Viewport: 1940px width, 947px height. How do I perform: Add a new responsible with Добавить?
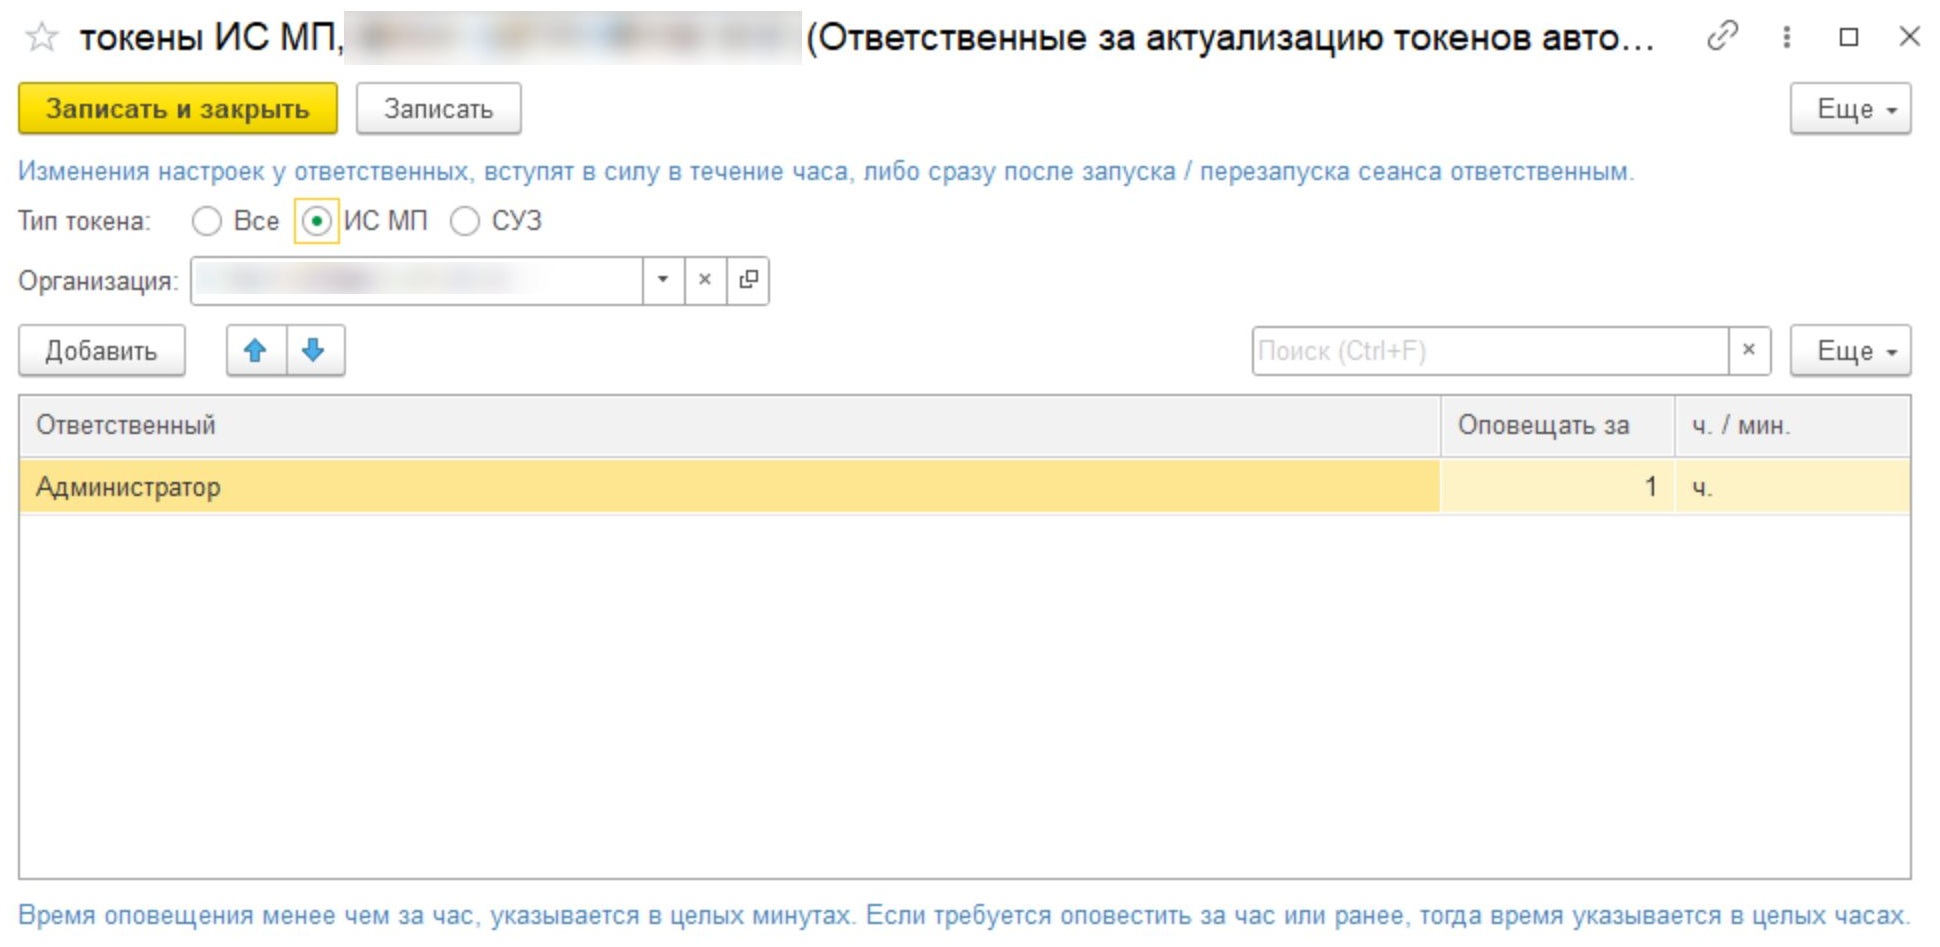point(102,351)
